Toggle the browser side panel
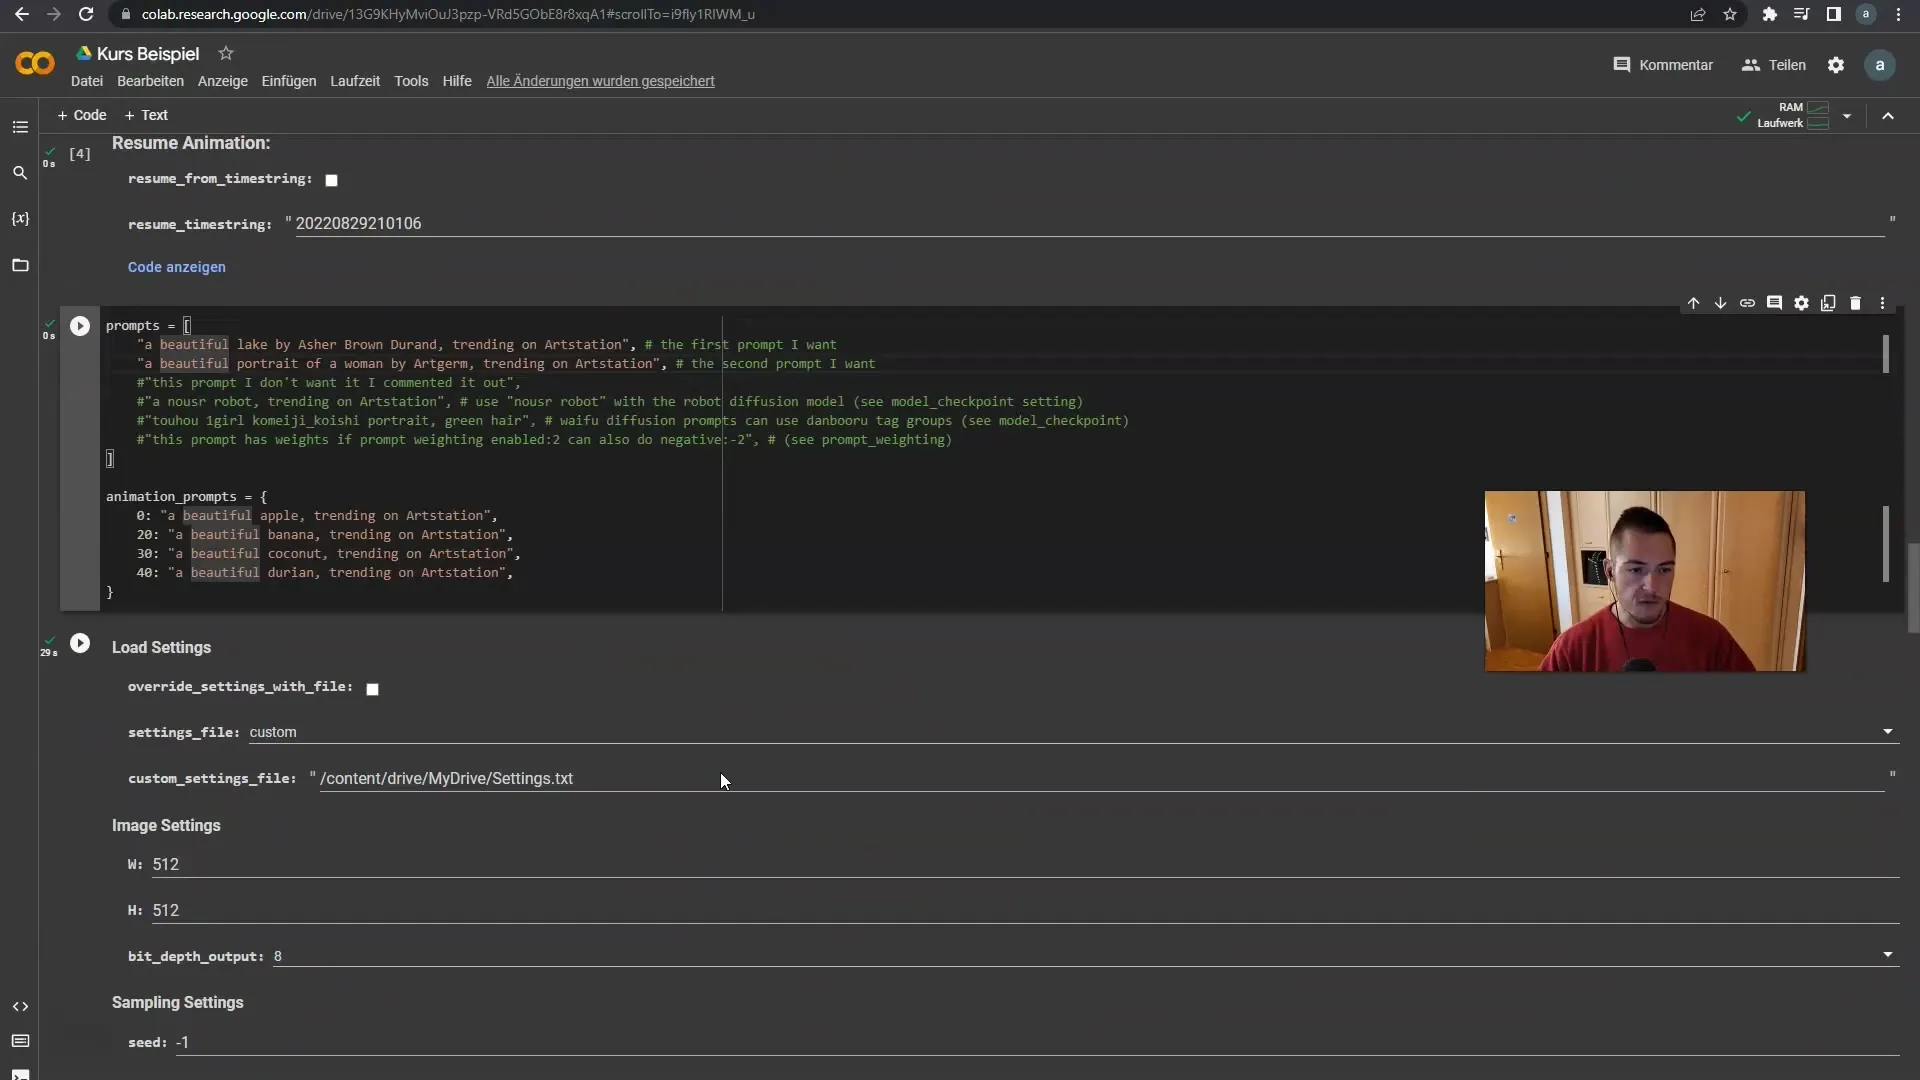 point(1833,14)
